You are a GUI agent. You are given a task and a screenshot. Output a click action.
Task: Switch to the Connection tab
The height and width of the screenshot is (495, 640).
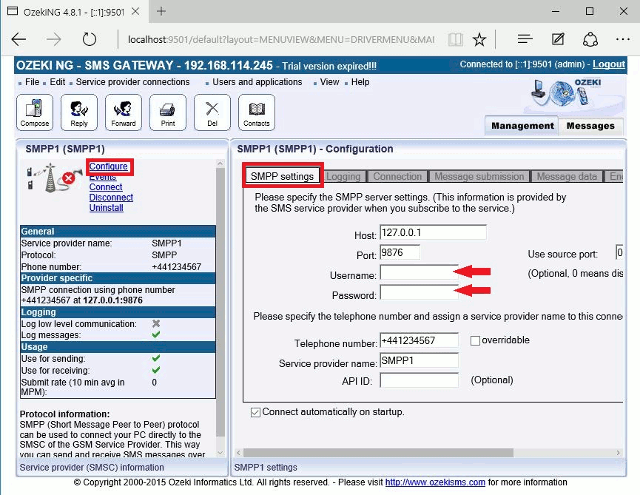tap(398, 177)
